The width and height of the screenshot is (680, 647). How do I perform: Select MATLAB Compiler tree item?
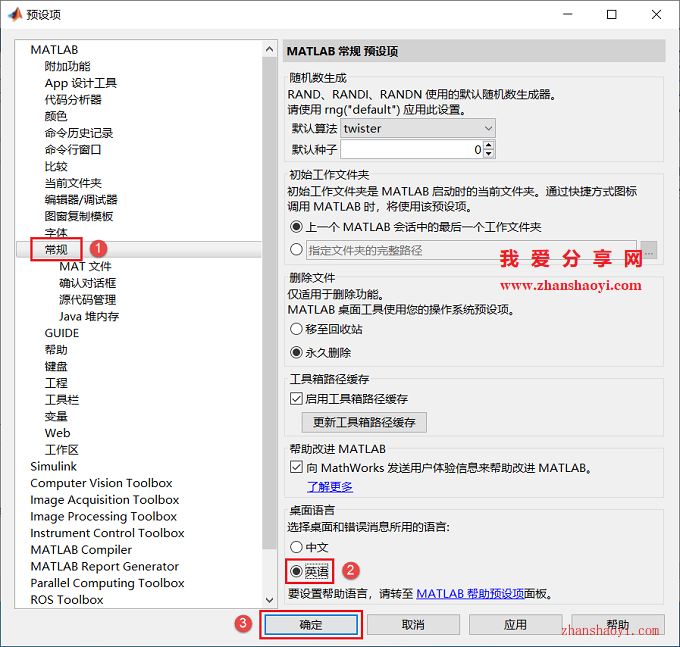[81, 549]
